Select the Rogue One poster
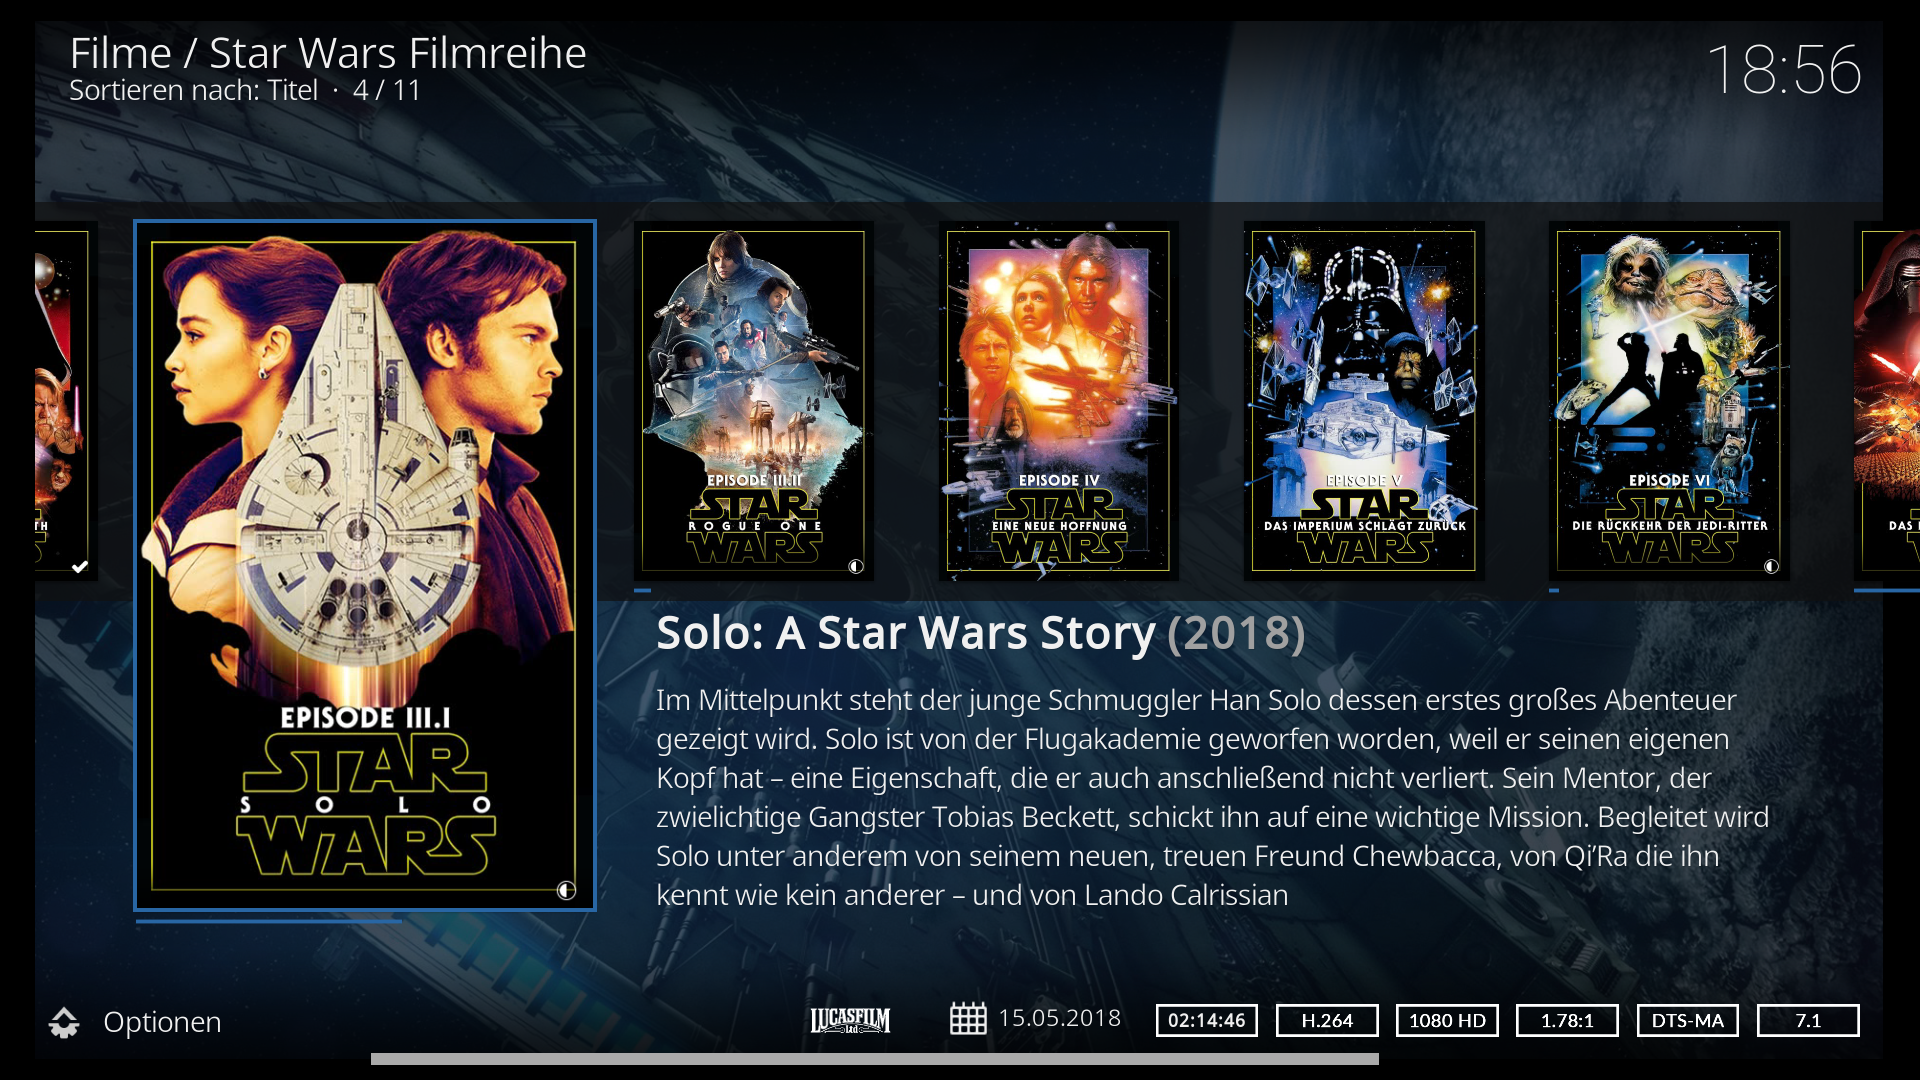The height and width of the screenshot is (1080, 1920). [753, 401]
